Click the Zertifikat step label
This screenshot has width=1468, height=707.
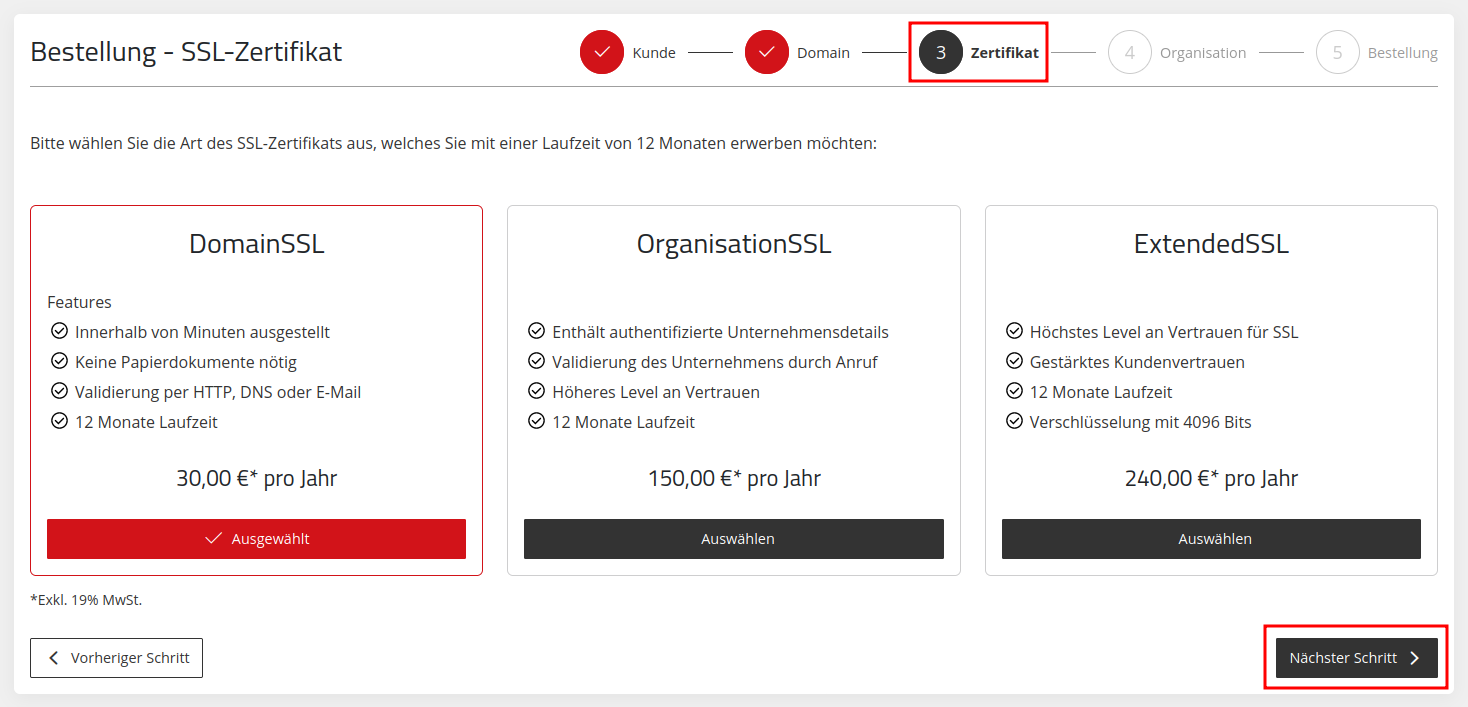coord(1005,53)
